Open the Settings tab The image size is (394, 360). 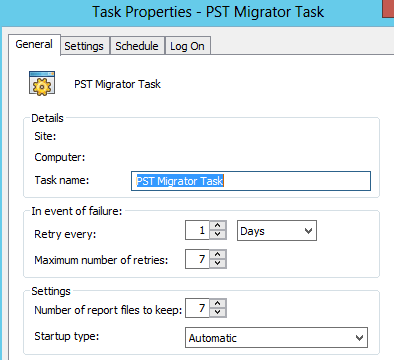84,46
